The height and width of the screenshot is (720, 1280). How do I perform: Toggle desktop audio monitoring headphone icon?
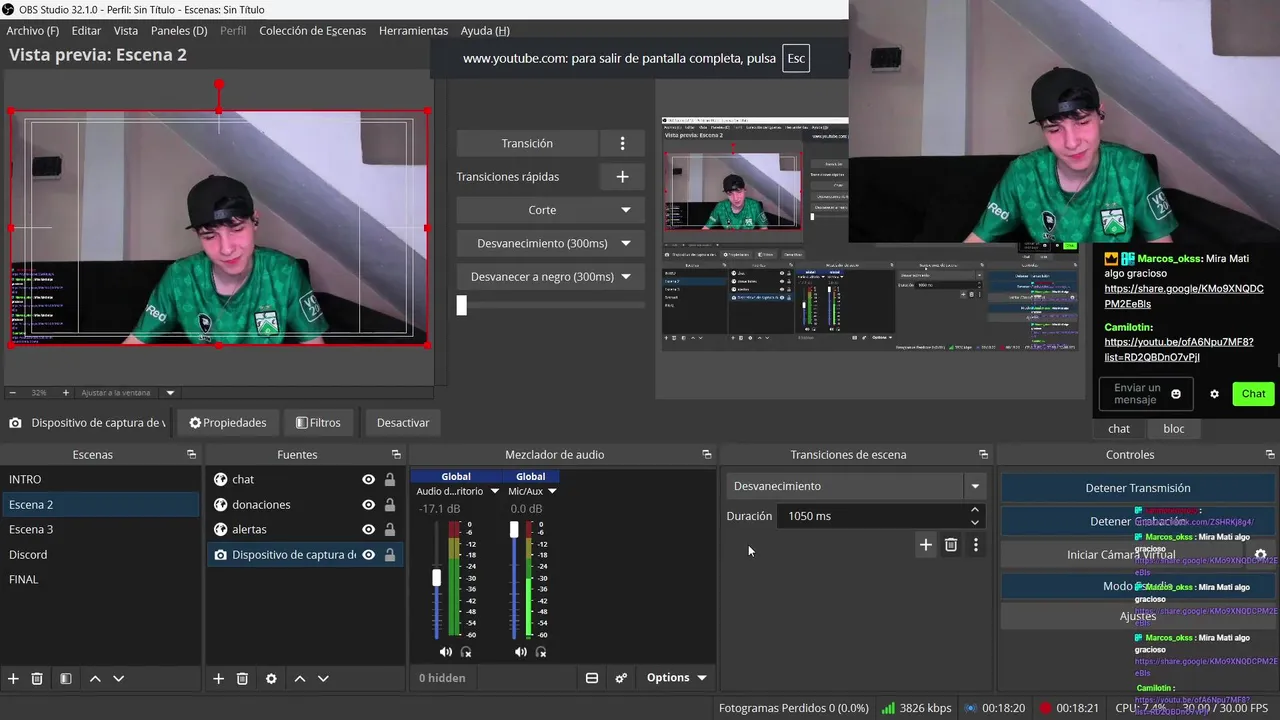tap(466, 652)
